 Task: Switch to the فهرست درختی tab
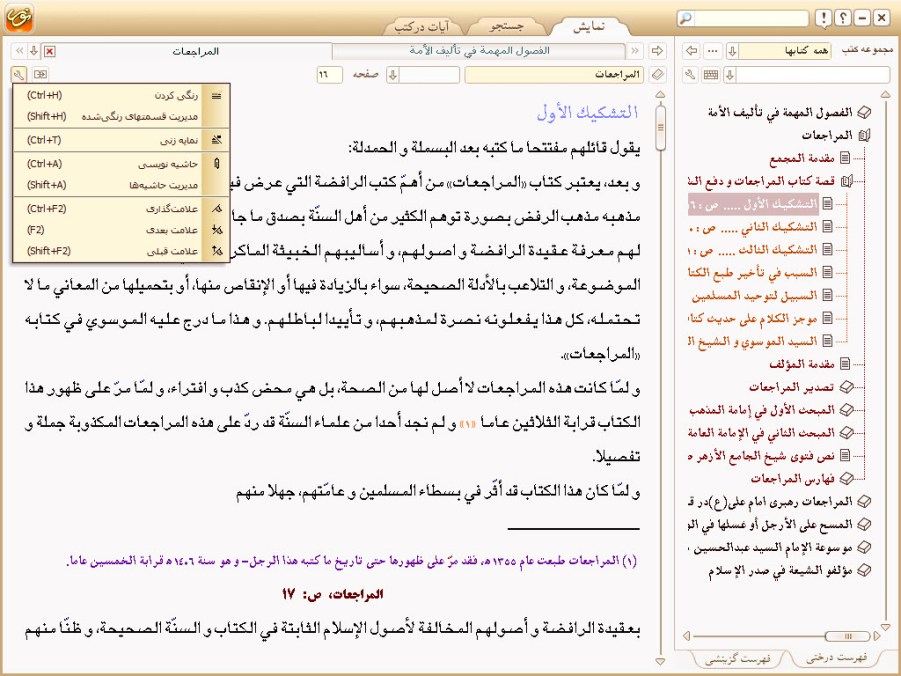click(x=836, y=658)
